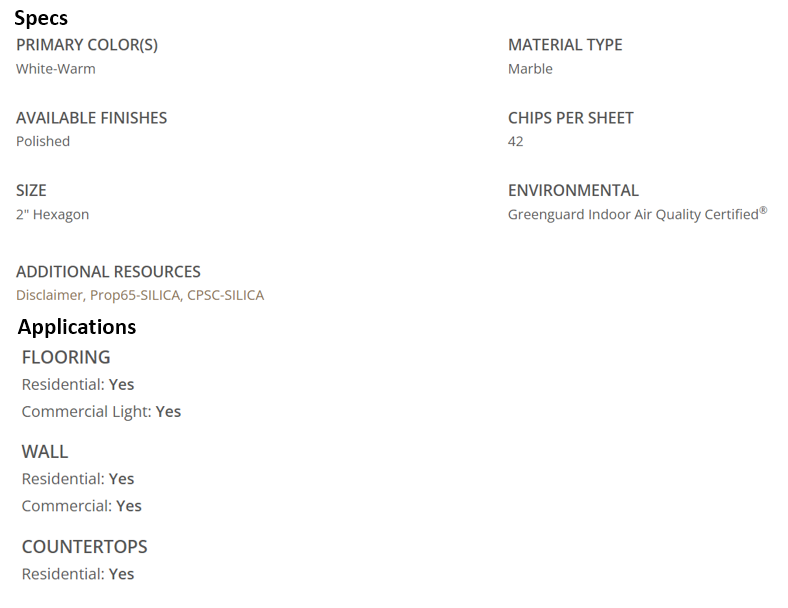Click the Commercial: Yes wall entry

click(x=82, y=506)
